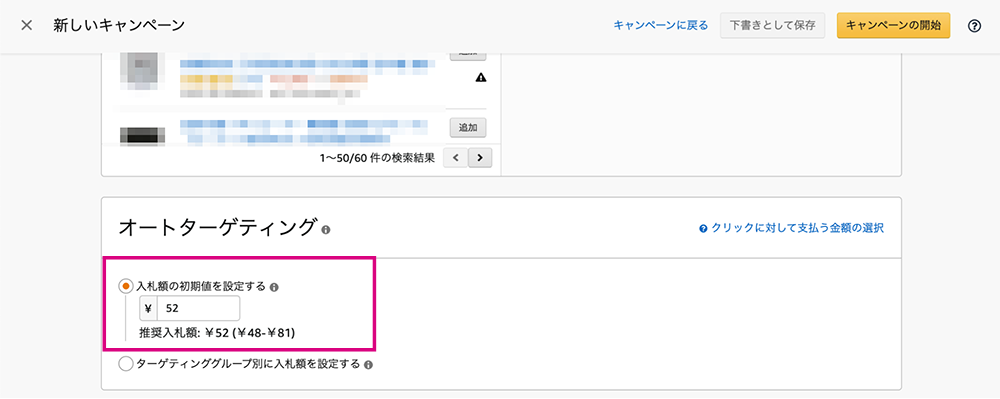1000x399 pixels.
Task: Select ターゲティンググループ別に入札額を設定する radio button
Action: [x=126, y=365]
